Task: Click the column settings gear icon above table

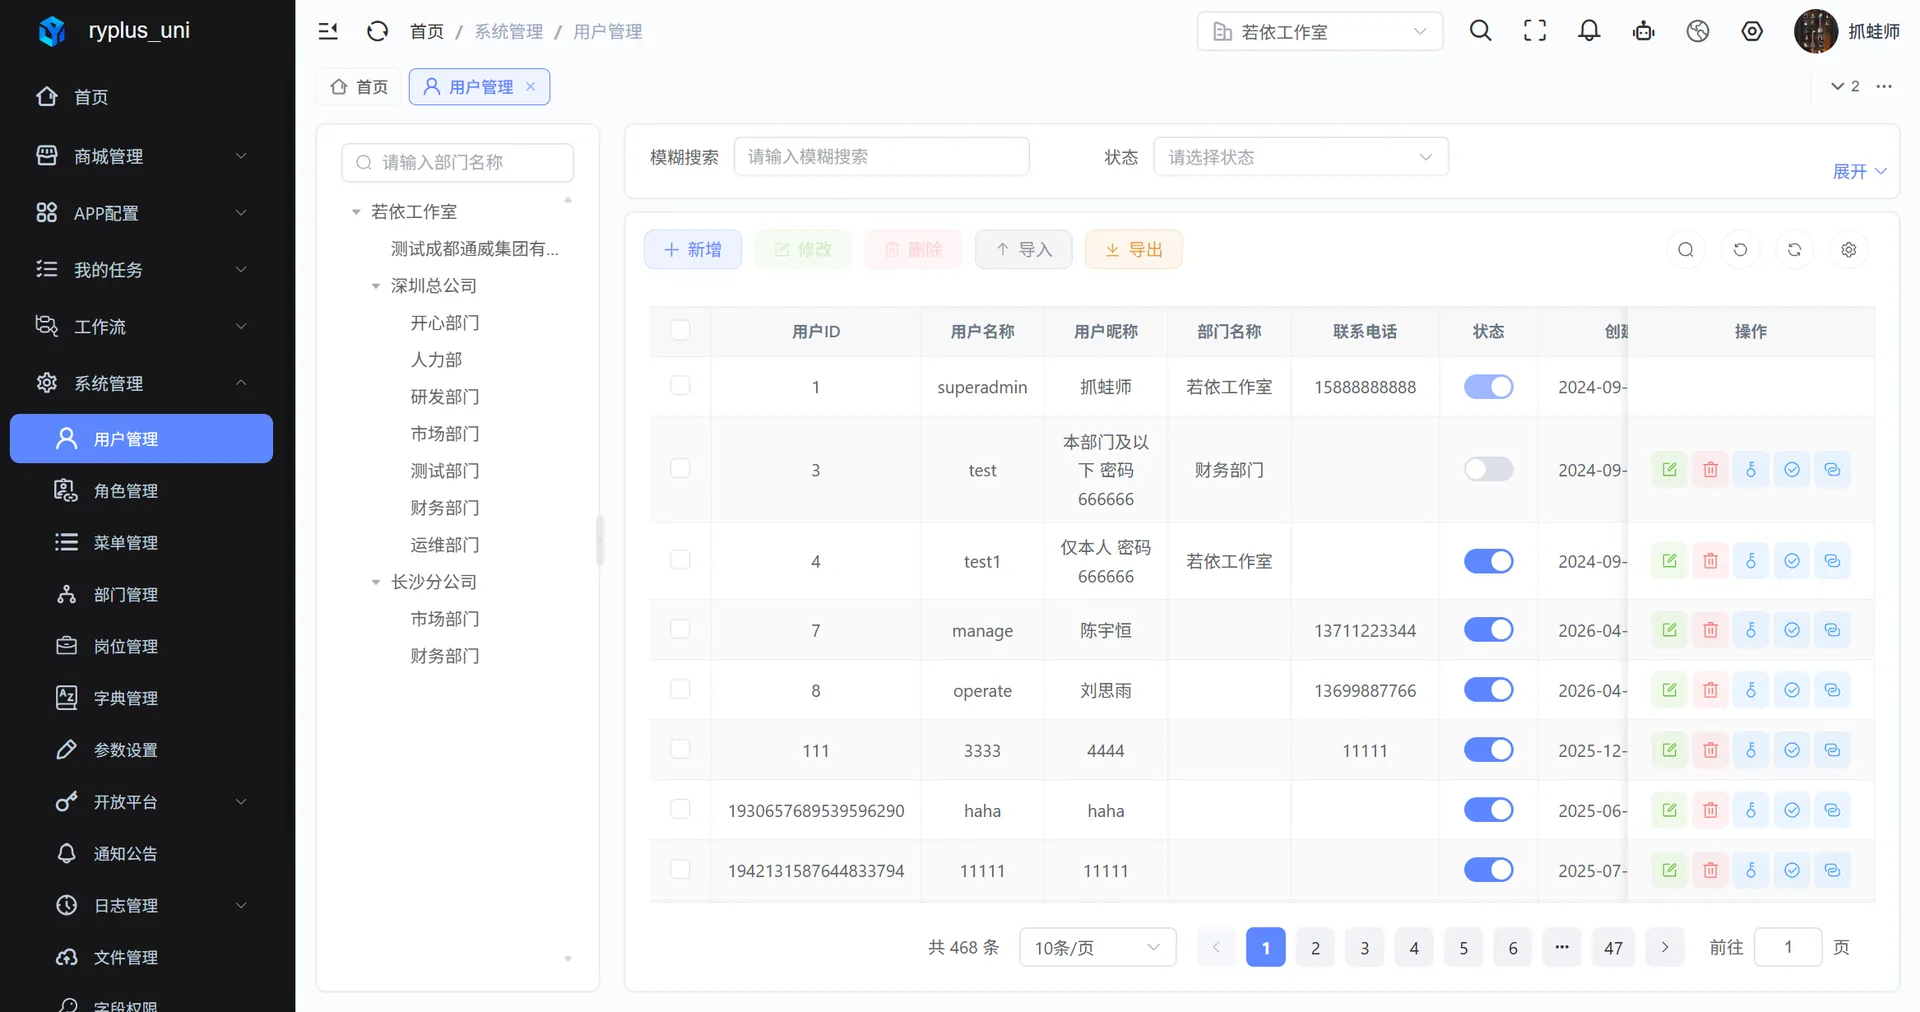Action: point(1848,250)
